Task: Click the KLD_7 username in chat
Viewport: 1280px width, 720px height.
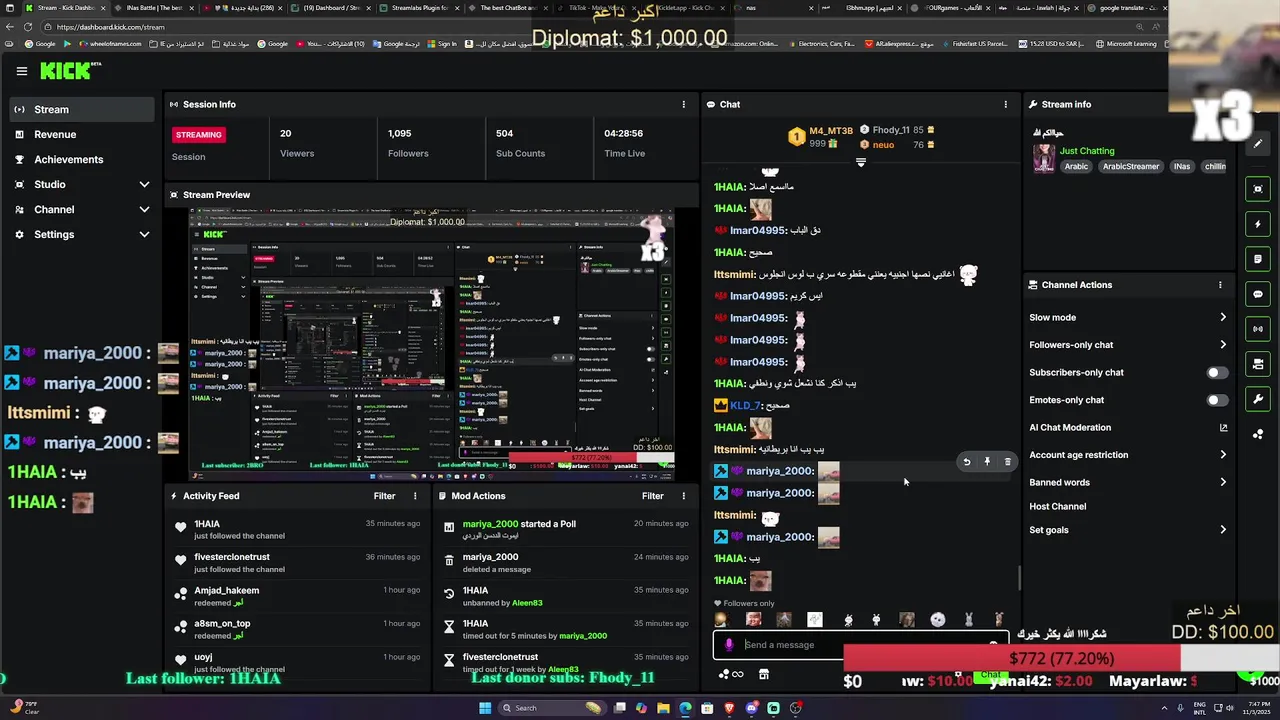Action: tap(746, 406)
